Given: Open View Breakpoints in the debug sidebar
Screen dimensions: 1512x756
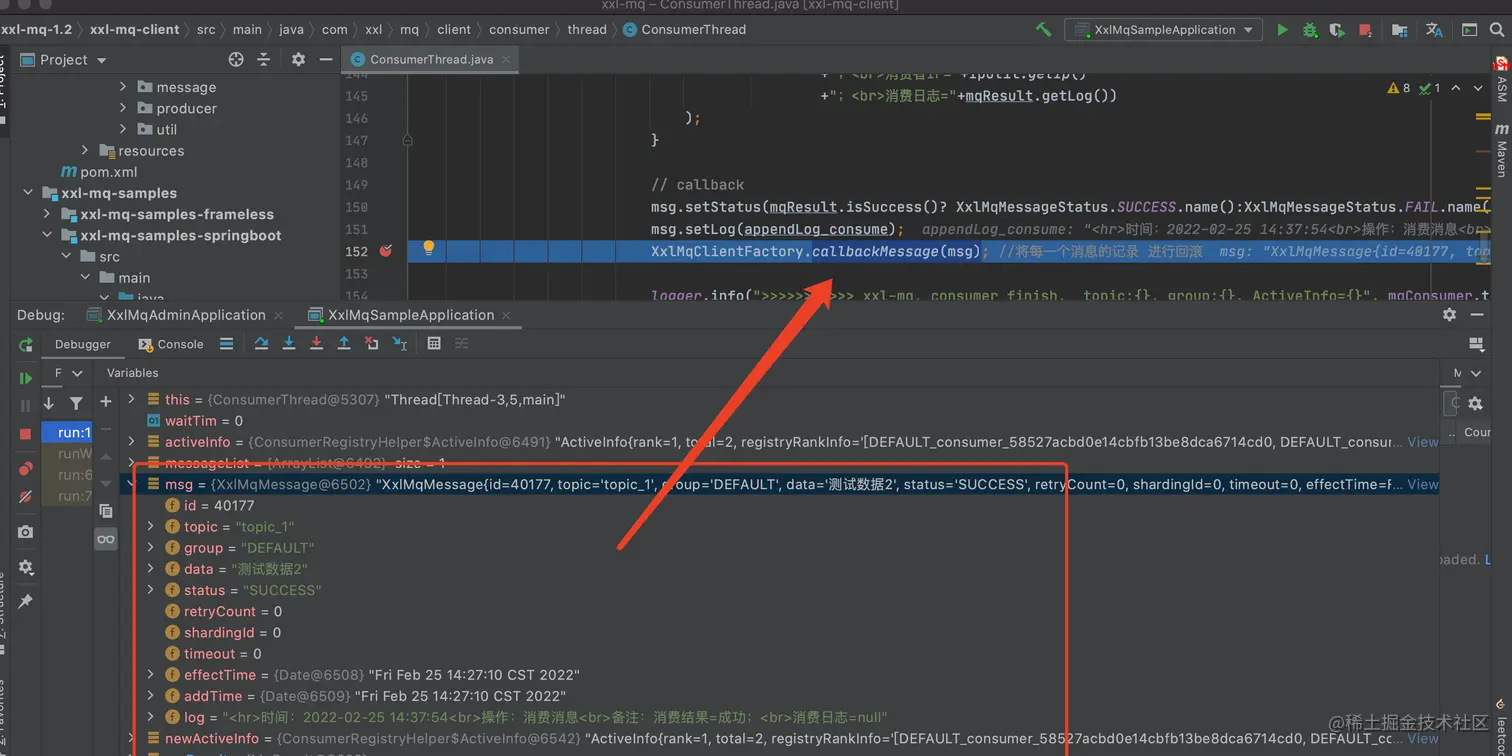Looking at the screenshot, I should [26, 468].
